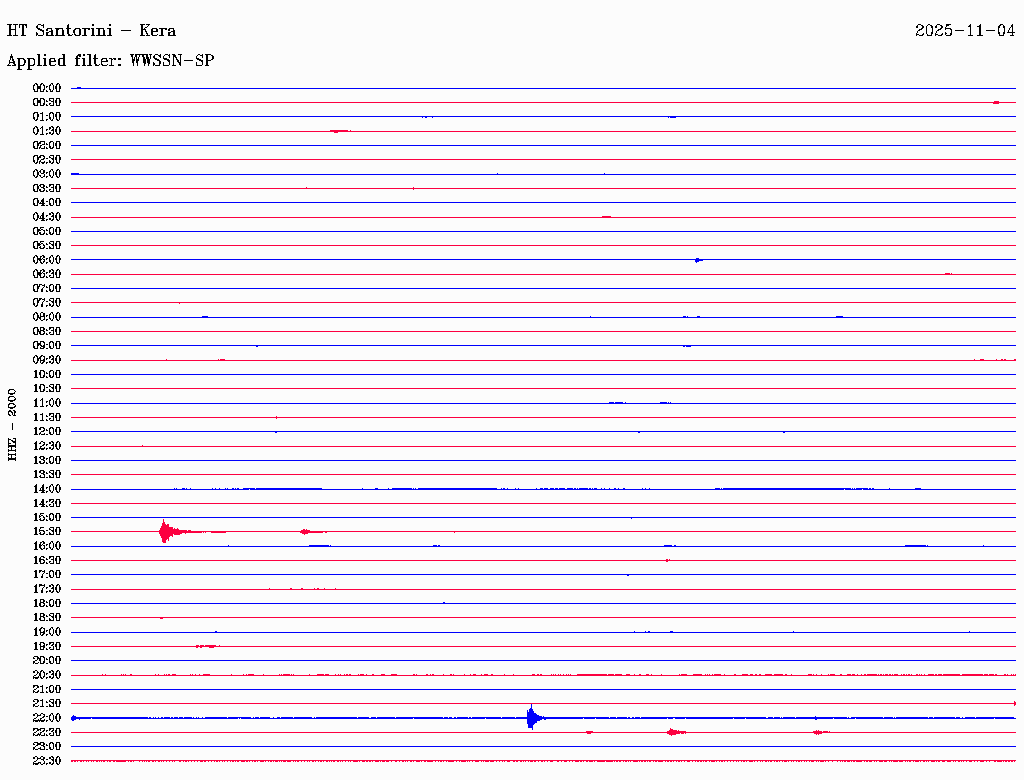This screenshot has height=780, width=1024.
Task: Click the 08:00 time label
Action: point(47,317)
